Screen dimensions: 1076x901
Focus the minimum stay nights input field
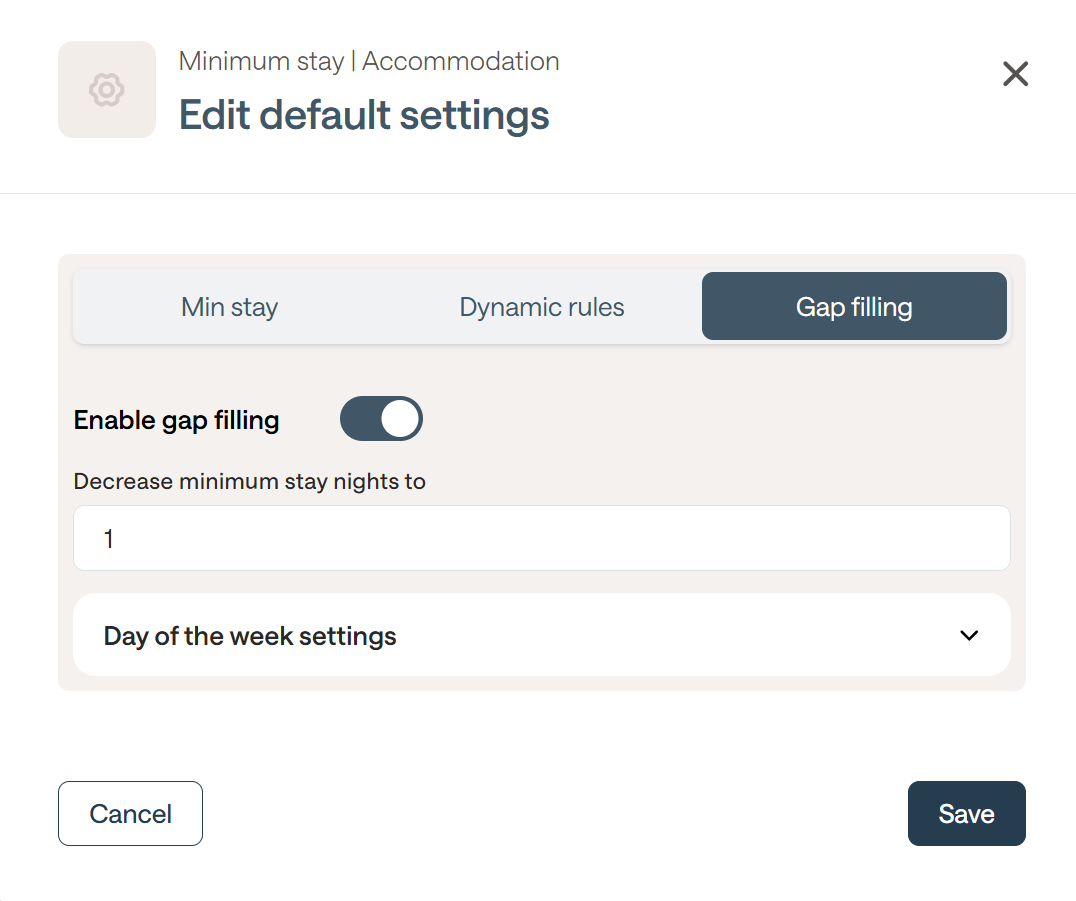click(x=541, y=538)
